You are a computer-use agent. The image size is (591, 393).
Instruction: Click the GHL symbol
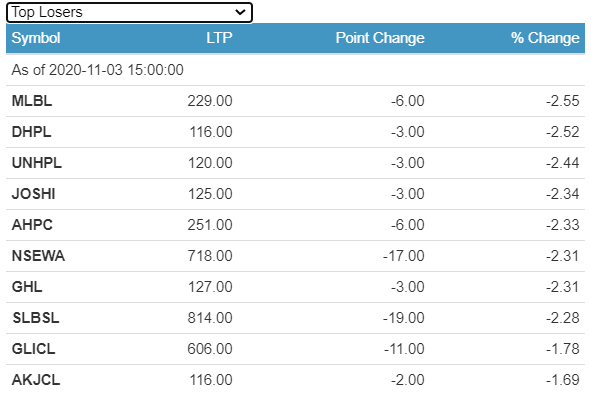point(27,287)
